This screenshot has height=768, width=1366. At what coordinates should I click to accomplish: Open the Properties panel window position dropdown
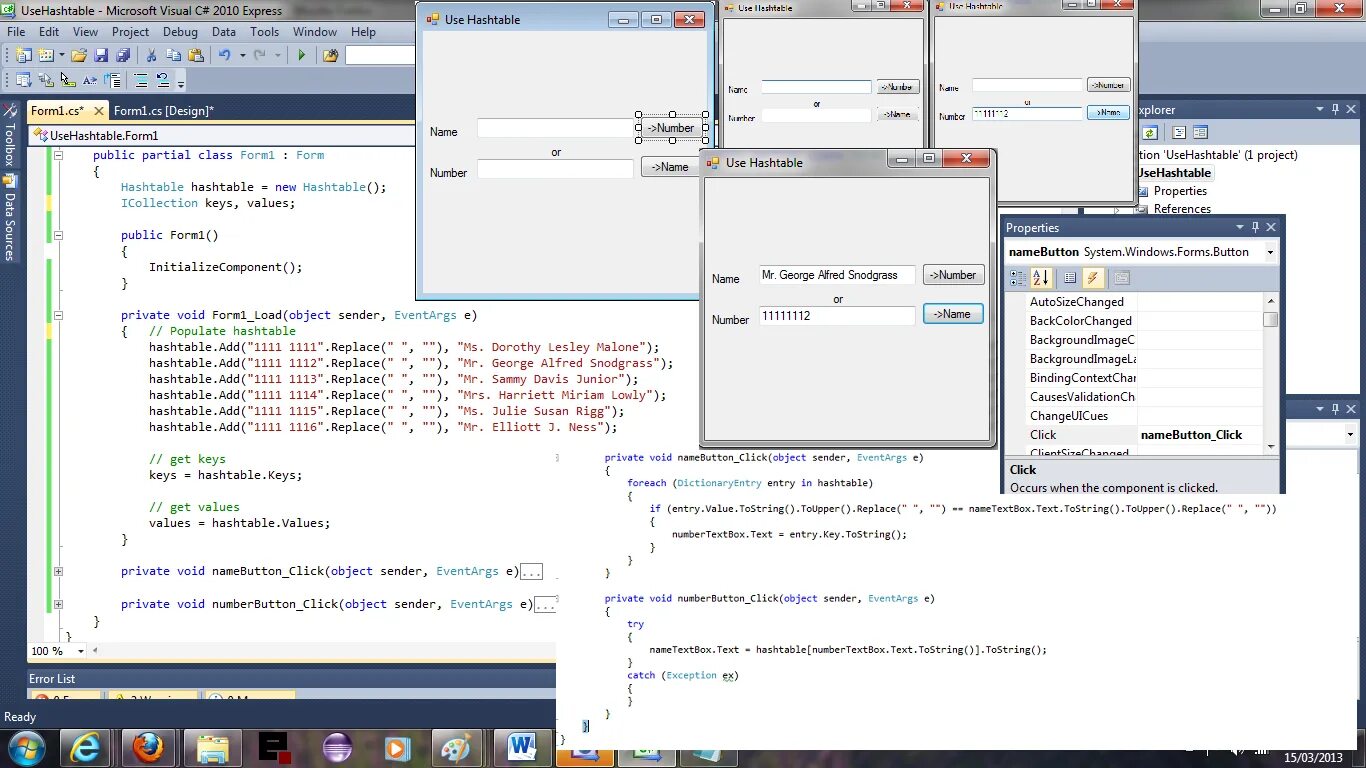[x=1240, y=227]
